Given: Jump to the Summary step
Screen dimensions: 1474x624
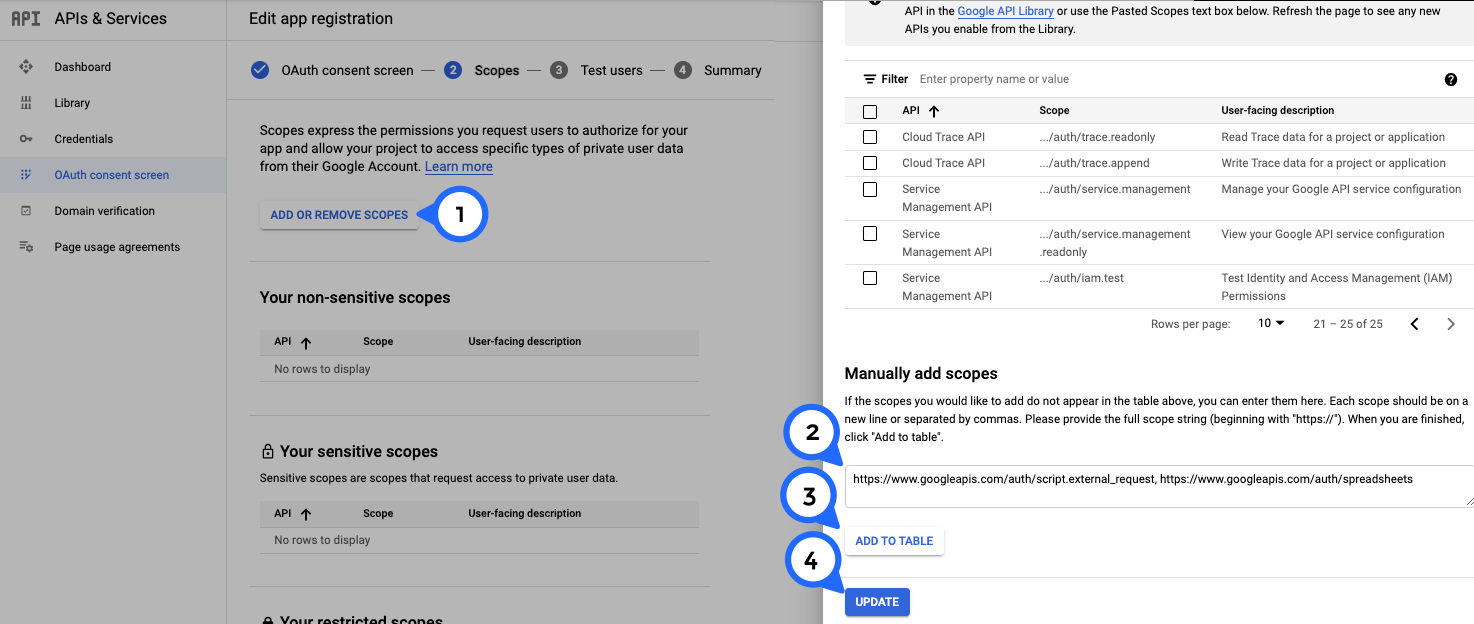Looking at the screenshot, I should click(x=733, y=70).
